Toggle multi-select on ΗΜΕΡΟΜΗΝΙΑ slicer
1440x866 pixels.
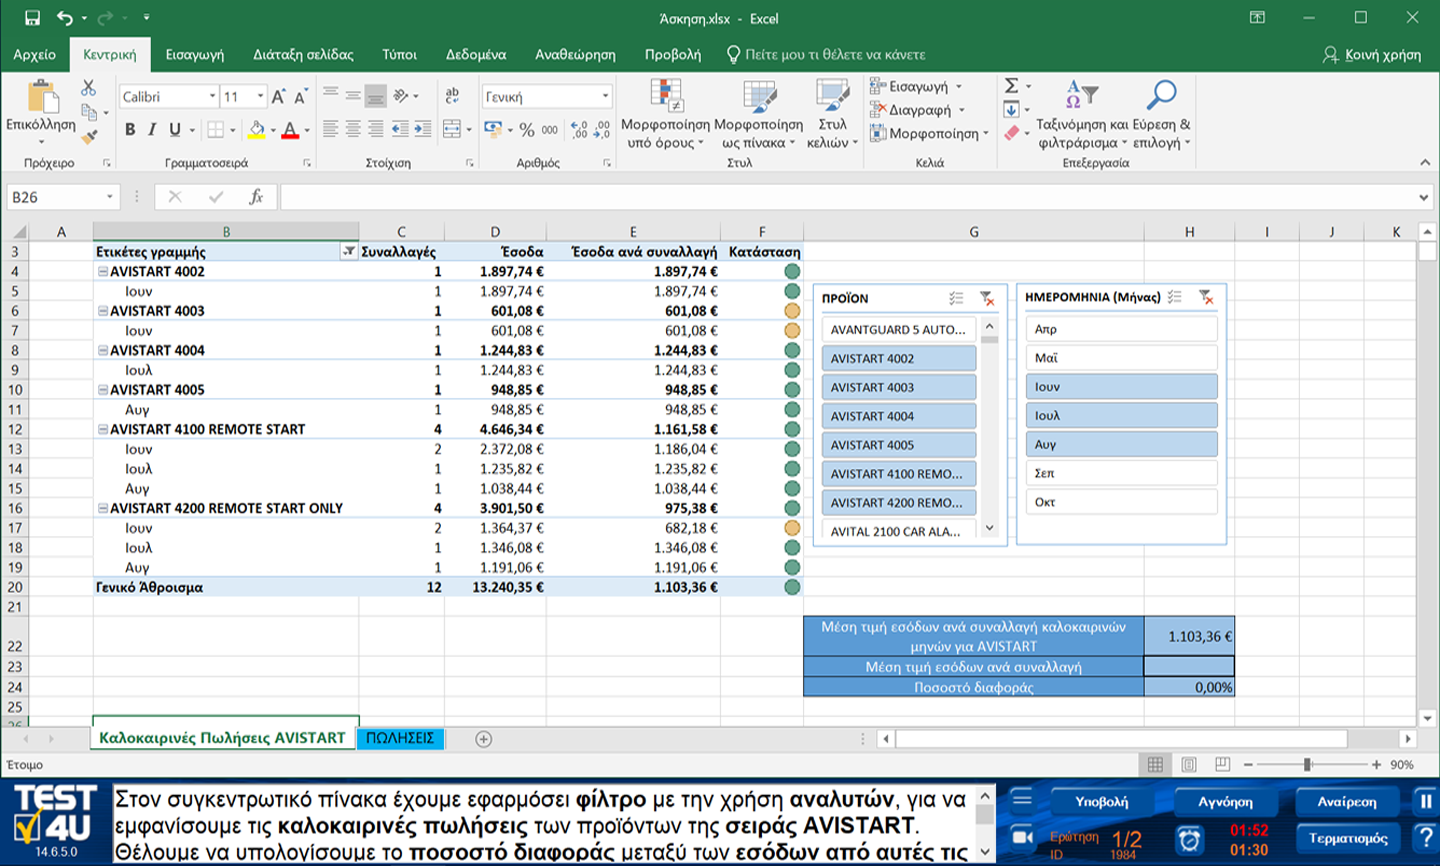click(x=1175, y=297)
